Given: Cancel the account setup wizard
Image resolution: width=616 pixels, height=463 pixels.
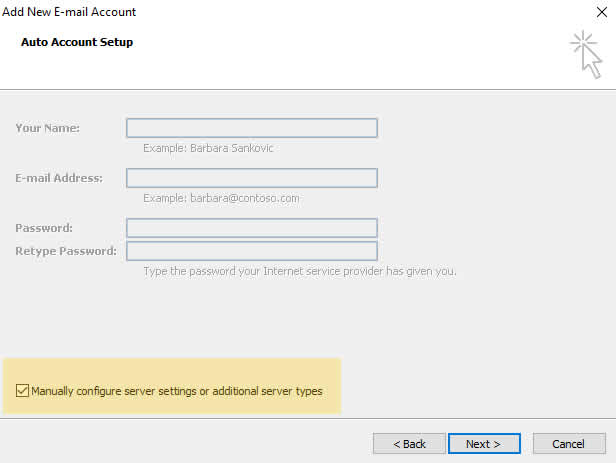Looking at the screenshot, I should pyautogui.click(x=569, y=444).
